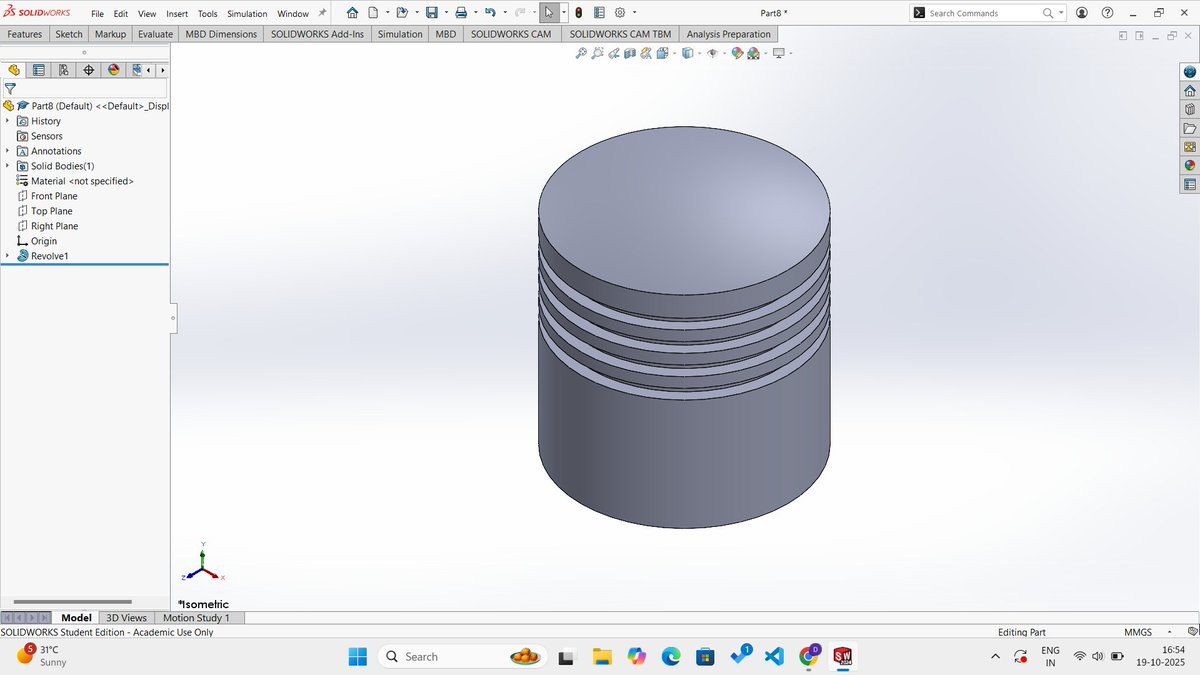
Task: Switch to Motion Study 1 tab
Action: pyautogui.click(x=196, y=618)
